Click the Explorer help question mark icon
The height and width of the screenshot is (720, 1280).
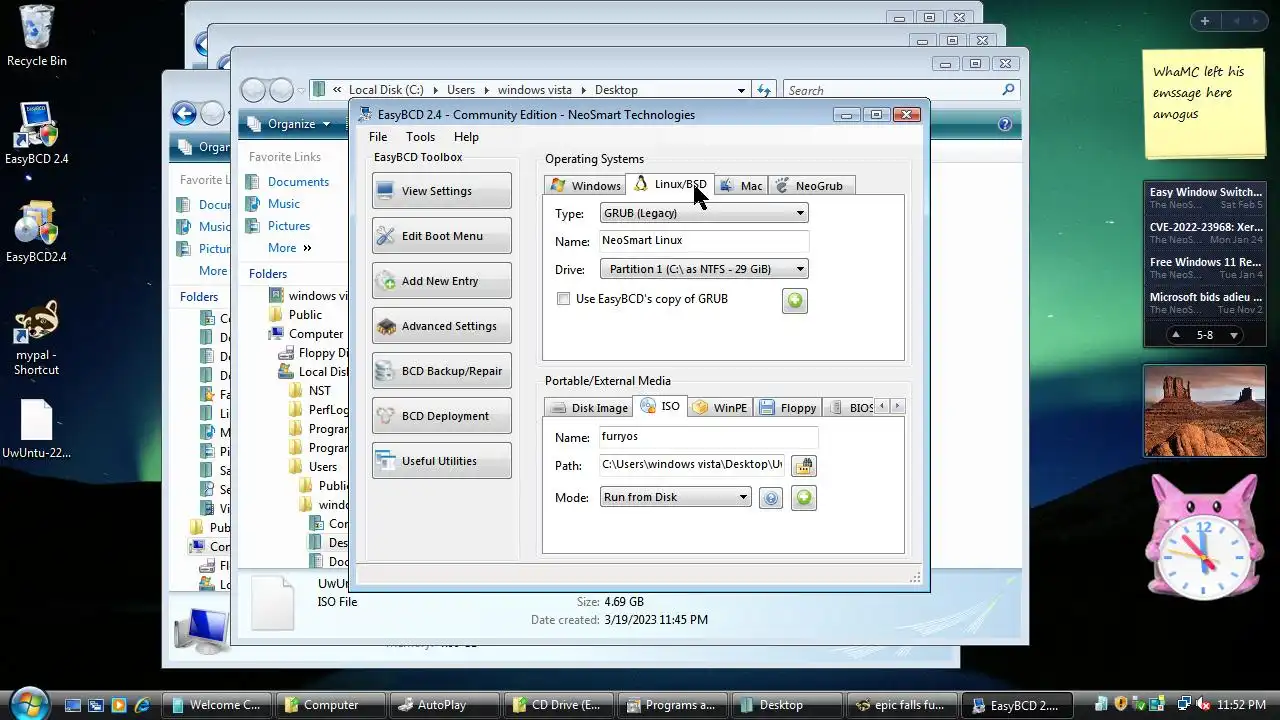(1005, 125)
